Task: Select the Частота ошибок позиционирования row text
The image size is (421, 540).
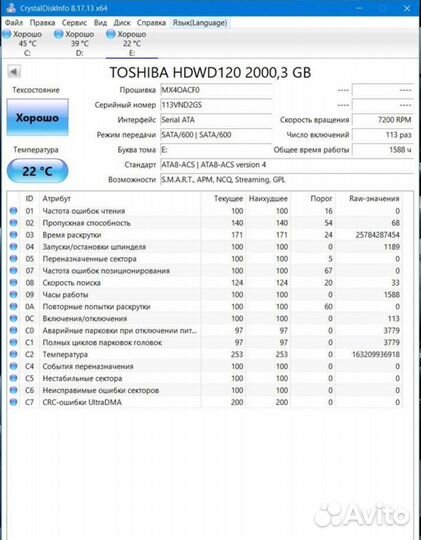Action: click(x=106, y=271)
